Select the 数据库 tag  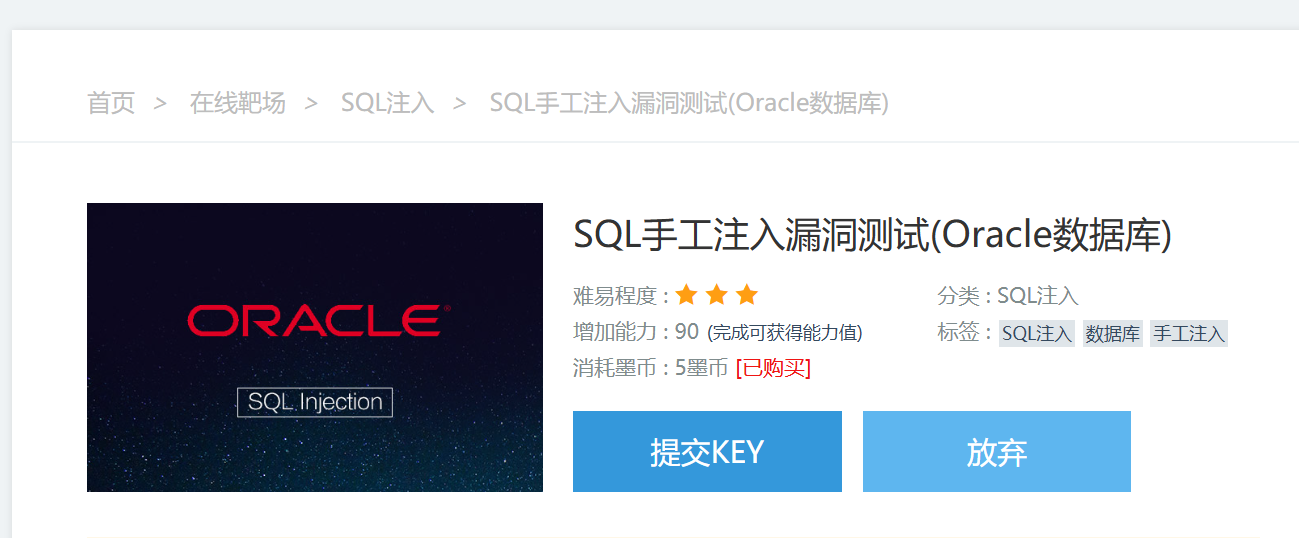point(1113,334)
